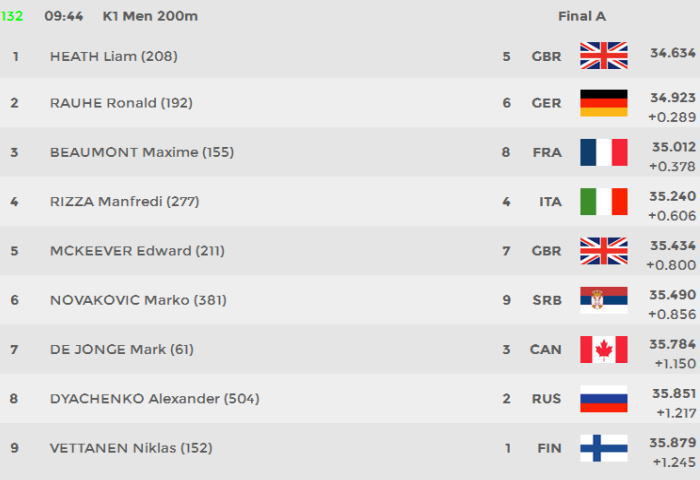The width and height of the screenshot is (700, 480).
Task: Click the Canadian maple leaf flag
Action: pyautogui.click(x=604, y=349)
